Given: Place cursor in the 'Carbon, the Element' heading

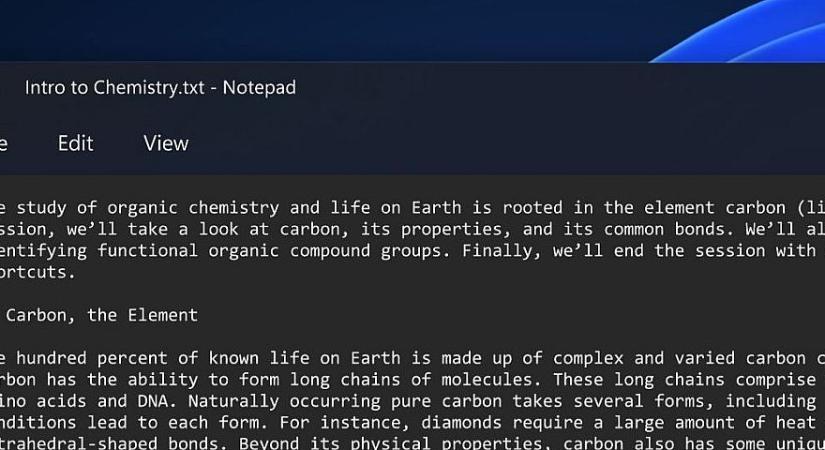Looking at the screenshot, I should pos(102,315).
